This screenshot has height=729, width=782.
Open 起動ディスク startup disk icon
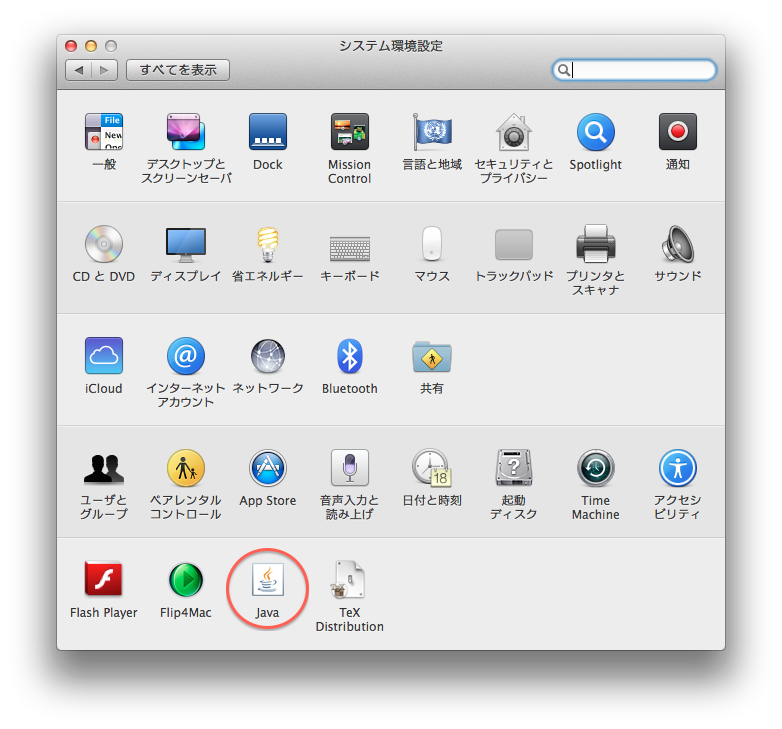514,468
